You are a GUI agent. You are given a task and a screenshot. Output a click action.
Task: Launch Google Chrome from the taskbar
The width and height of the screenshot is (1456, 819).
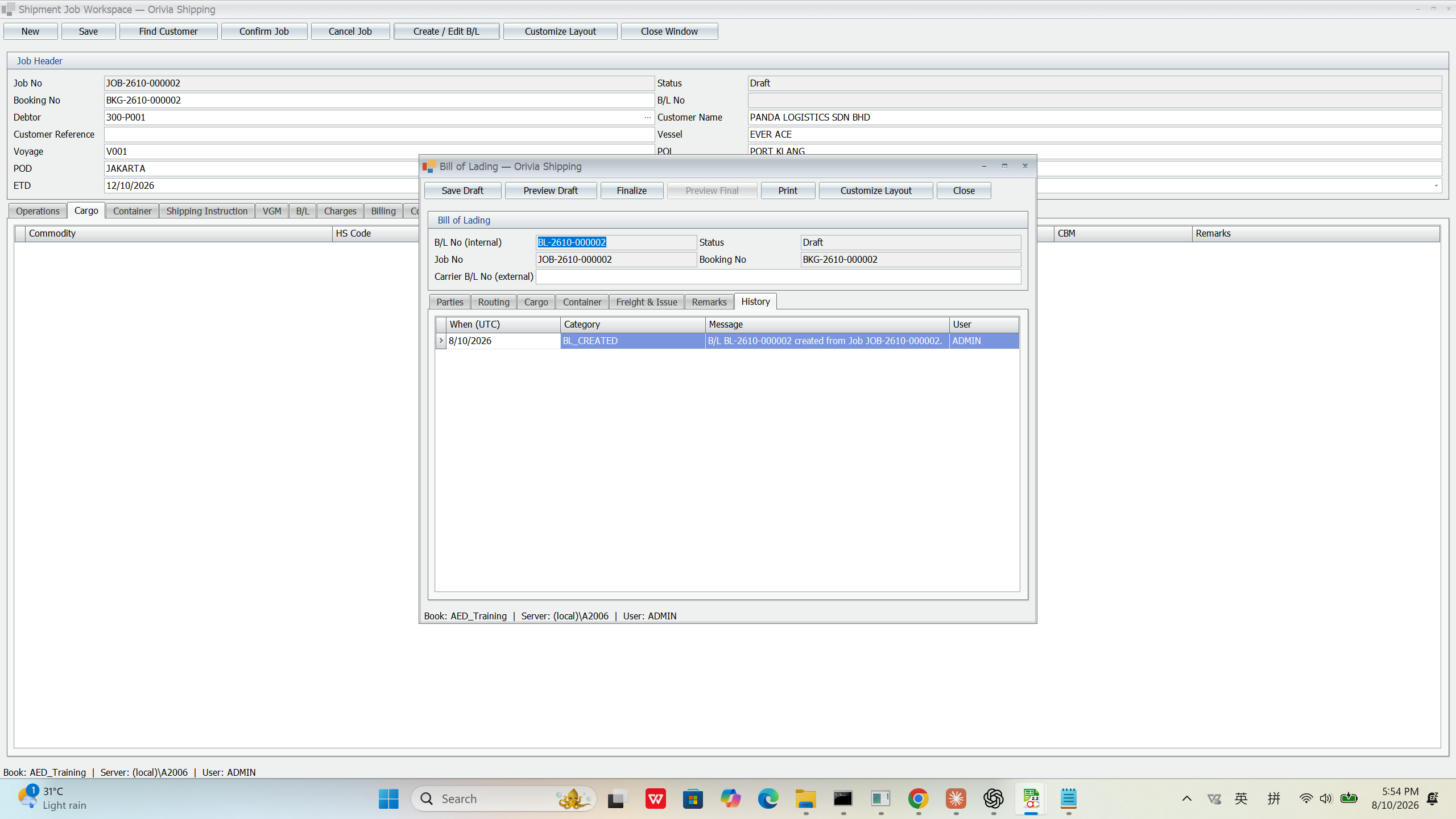918,798
